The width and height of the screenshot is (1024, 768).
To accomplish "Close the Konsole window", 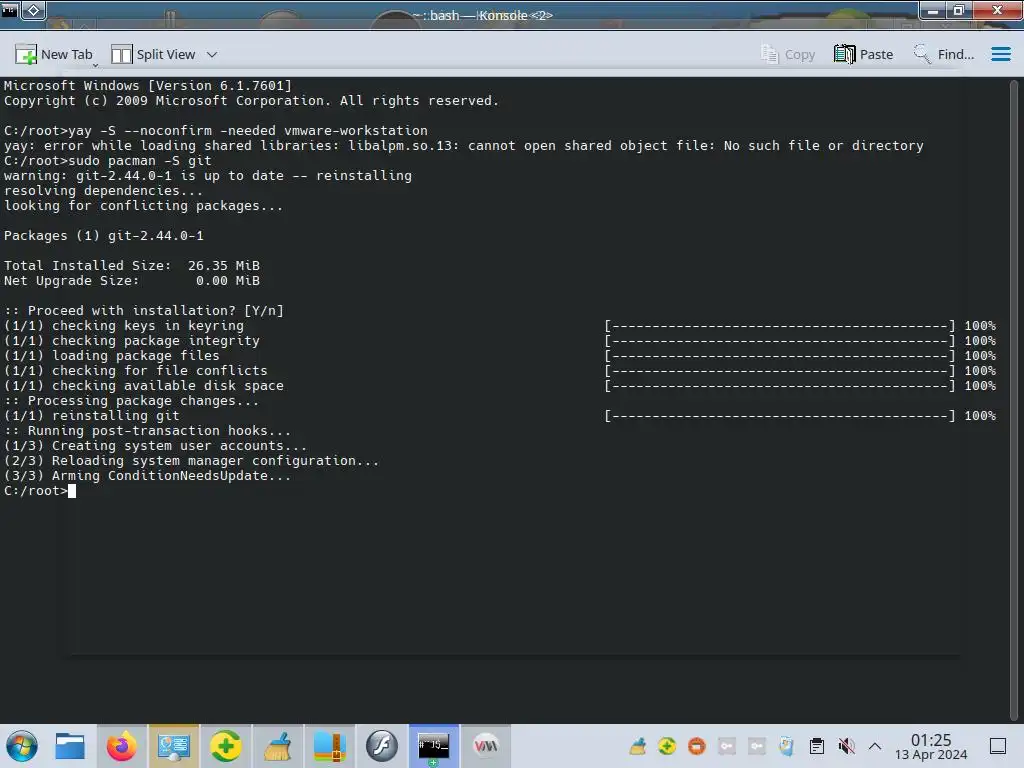I will (997, 11).
